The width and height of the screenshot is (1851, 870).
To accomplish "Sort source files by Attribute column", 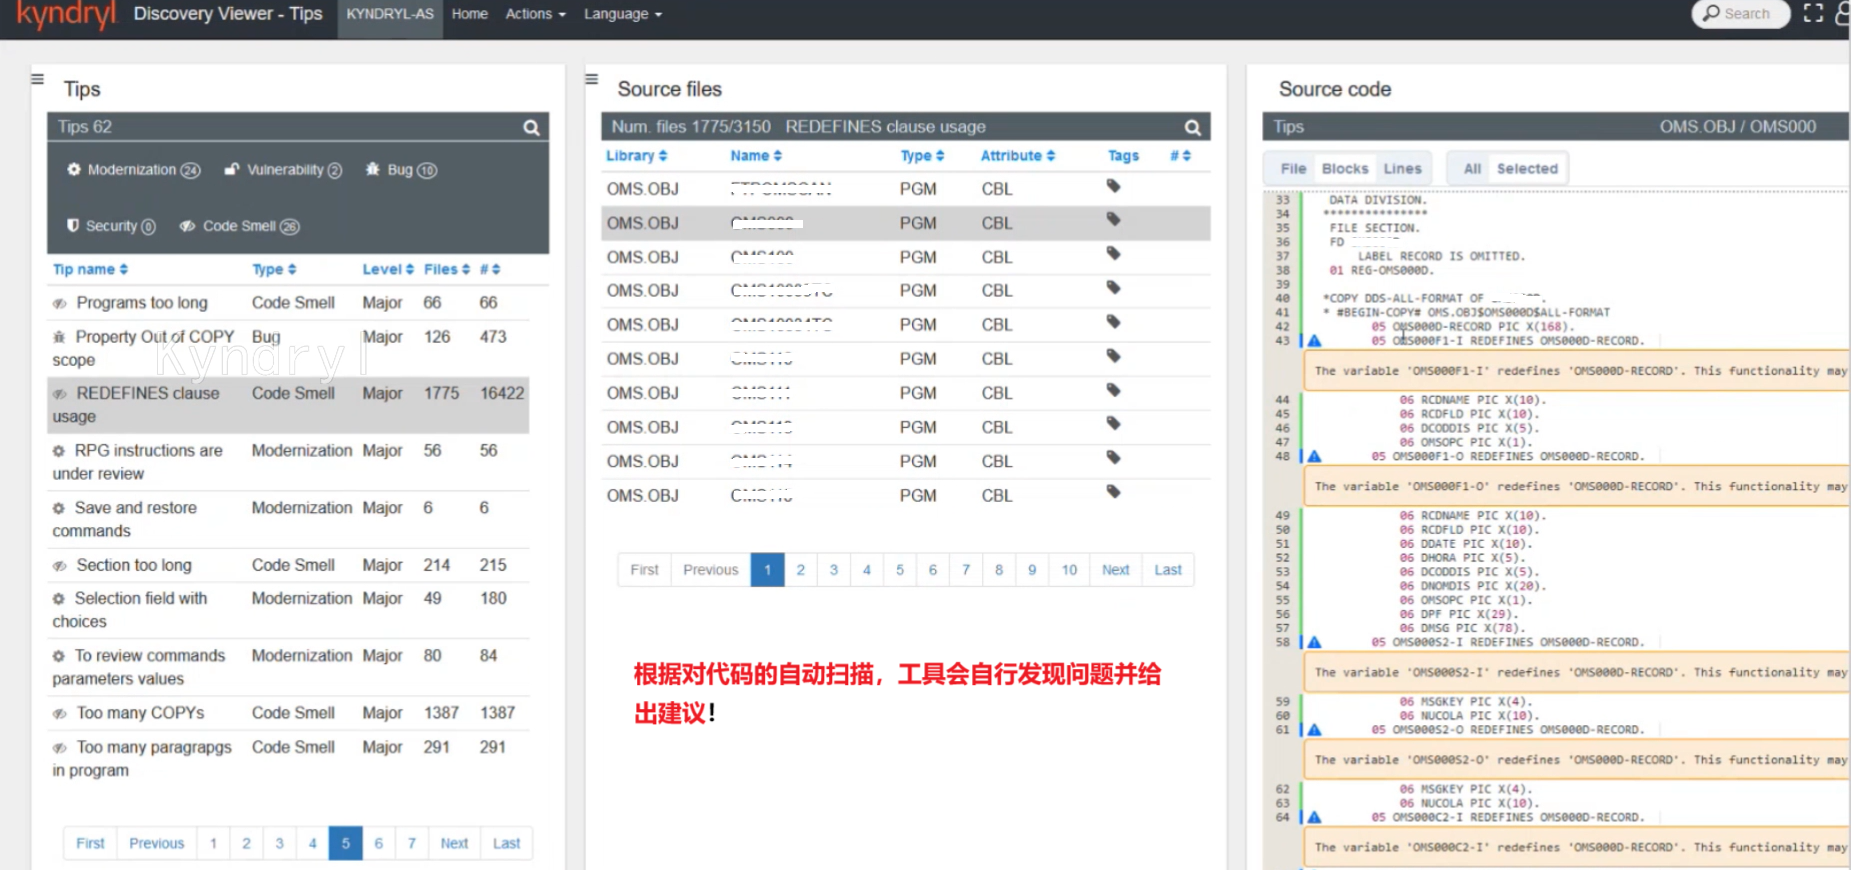I will click(x=1017, y=156).
